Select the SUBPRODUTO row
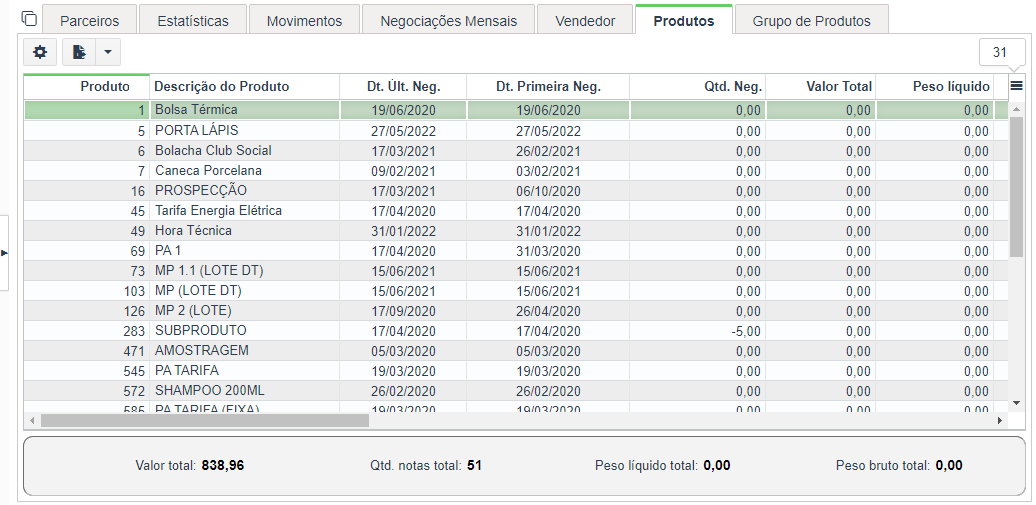This screenshot has width=1036, height=505. [516, 330]
